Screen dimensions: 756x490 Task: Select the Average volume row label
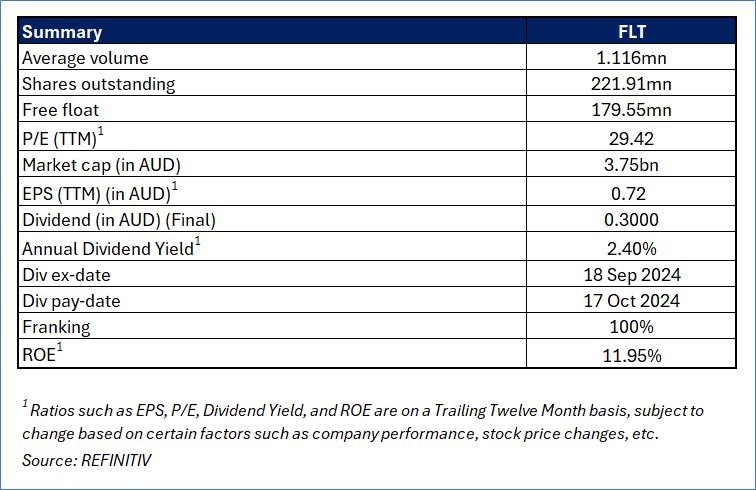pos(85,59)
